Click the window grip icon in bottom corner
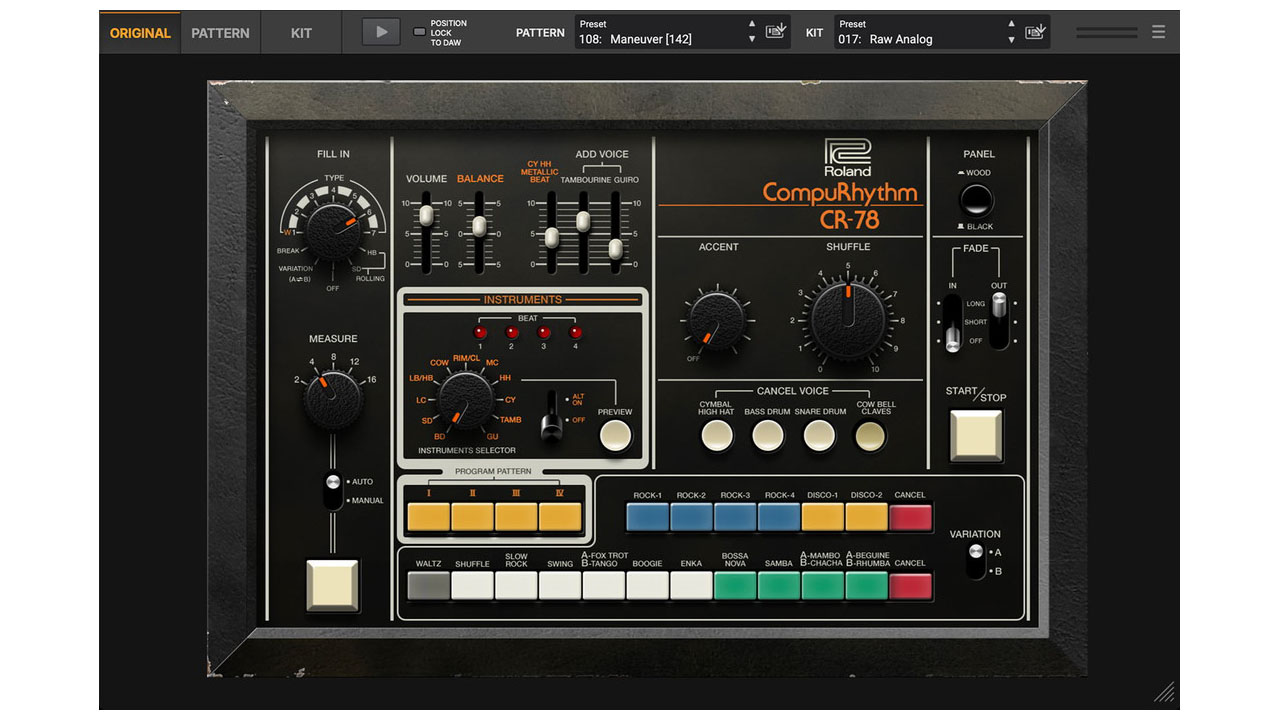 click(x=1164, y=692)
